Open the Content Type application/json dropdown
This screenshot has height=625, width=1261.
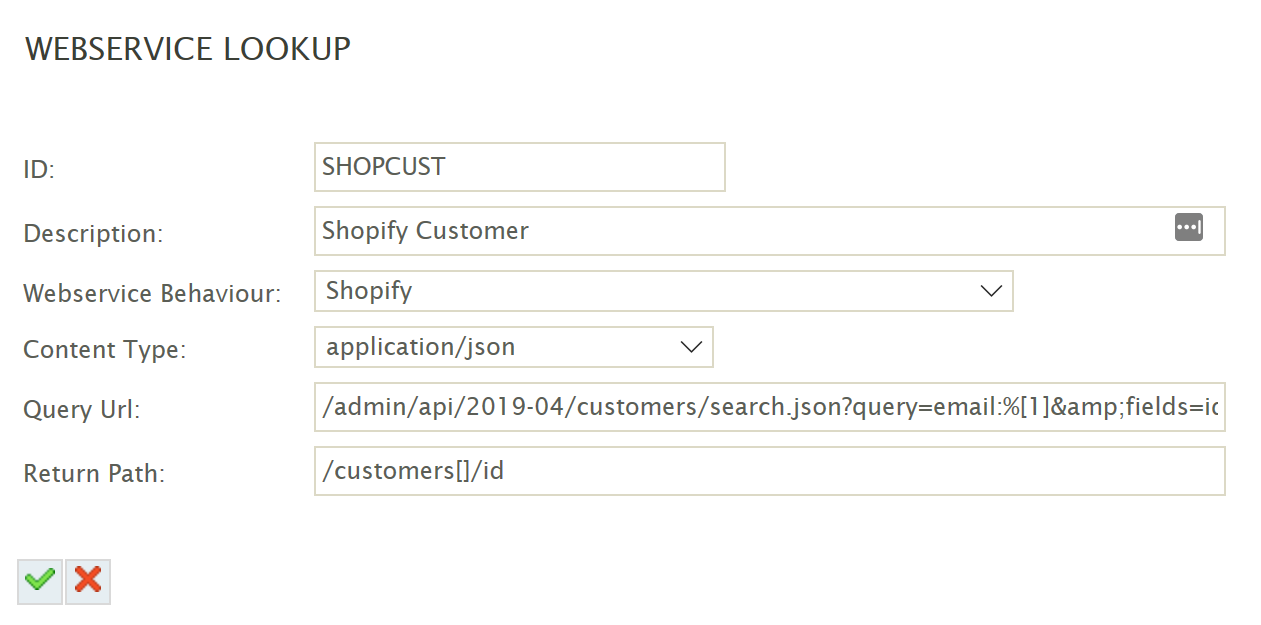[x=500, y=347]
